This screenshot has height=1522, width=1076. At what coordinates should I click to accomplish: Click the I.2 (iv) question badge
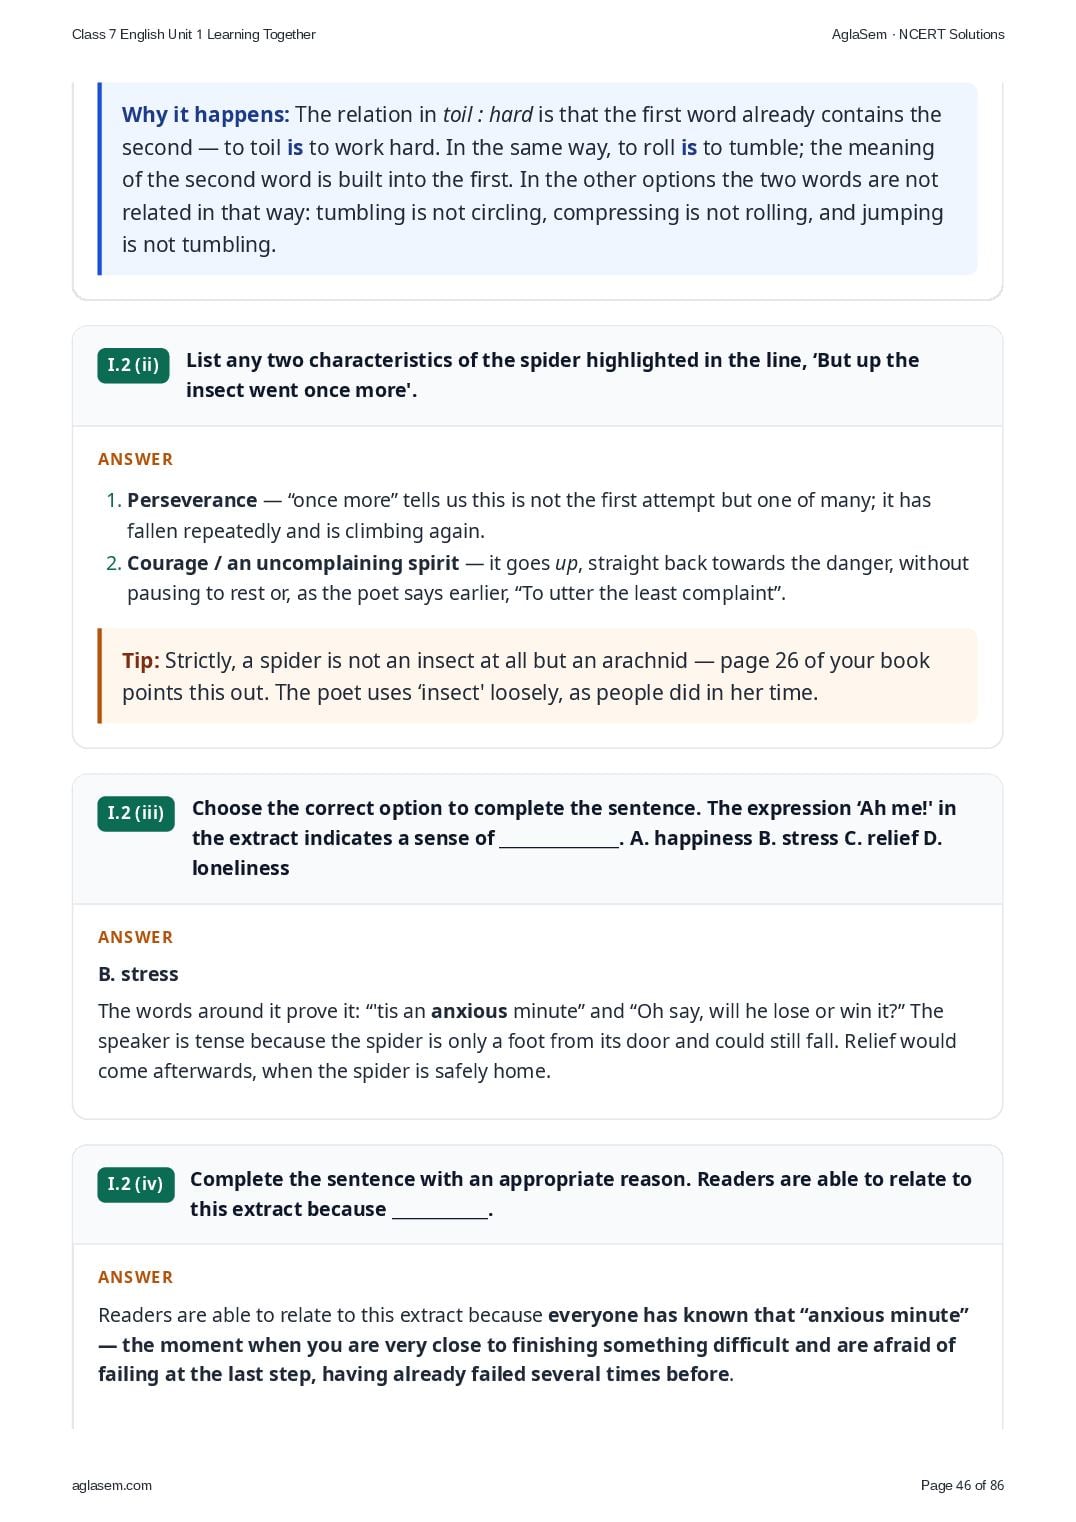[x=135, y=1184]
